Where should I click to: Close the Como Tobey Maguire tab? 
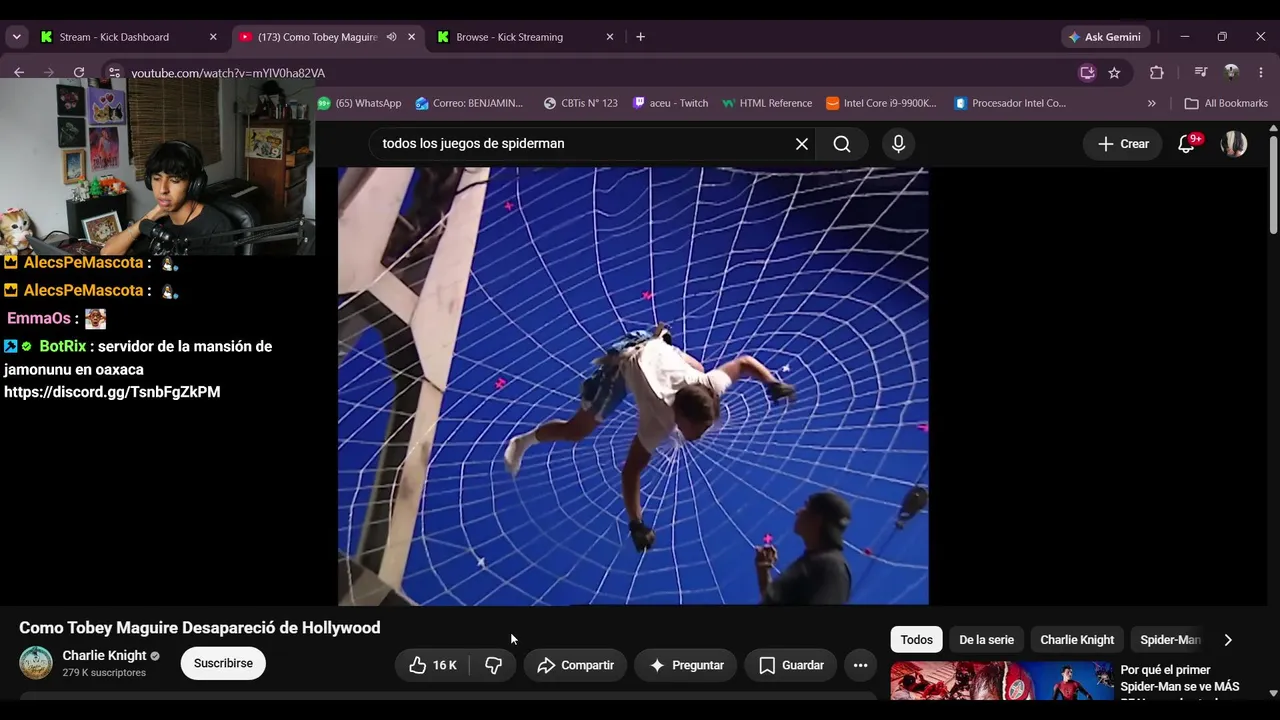[x=411, y=37]
